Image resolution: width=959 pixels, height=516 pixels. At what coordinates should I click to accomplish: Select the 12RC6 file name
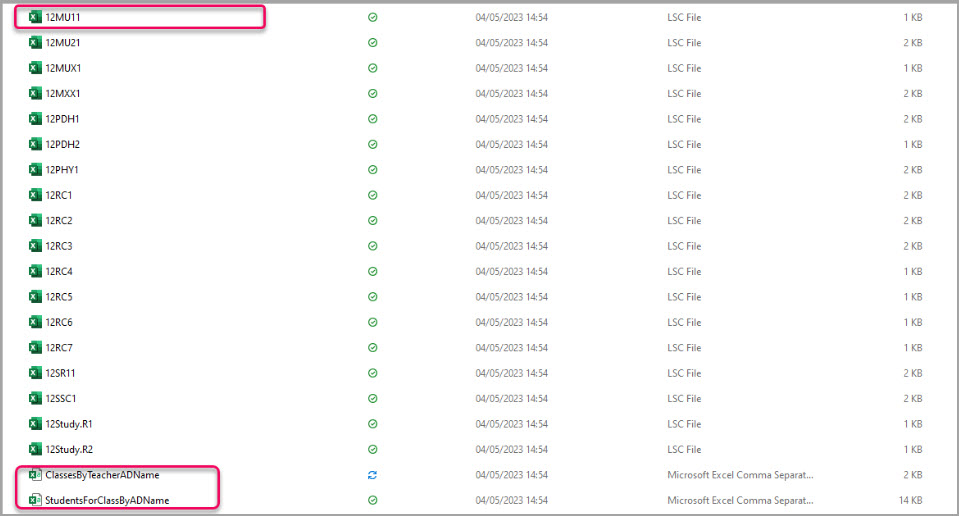click(59, 322)
